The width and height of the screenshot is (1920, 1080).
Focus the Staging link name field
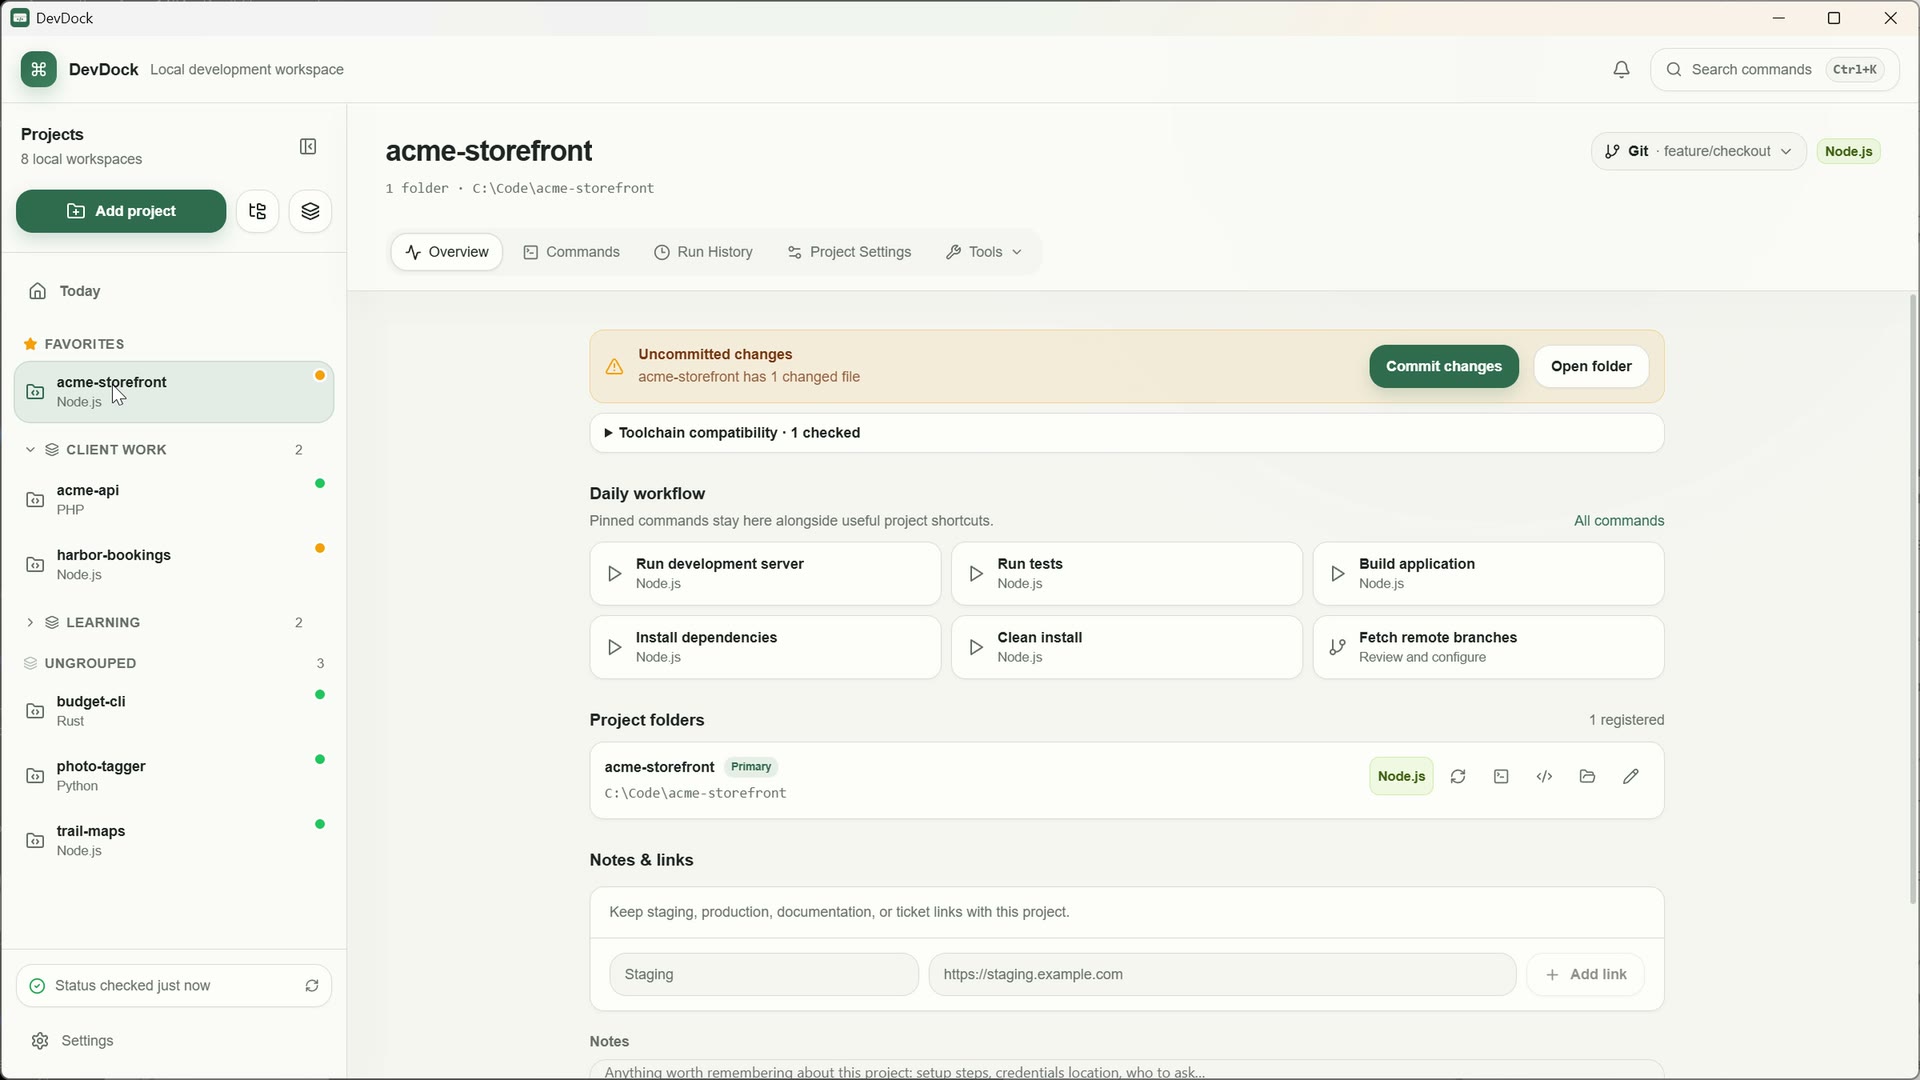click(x=764, y=974)
